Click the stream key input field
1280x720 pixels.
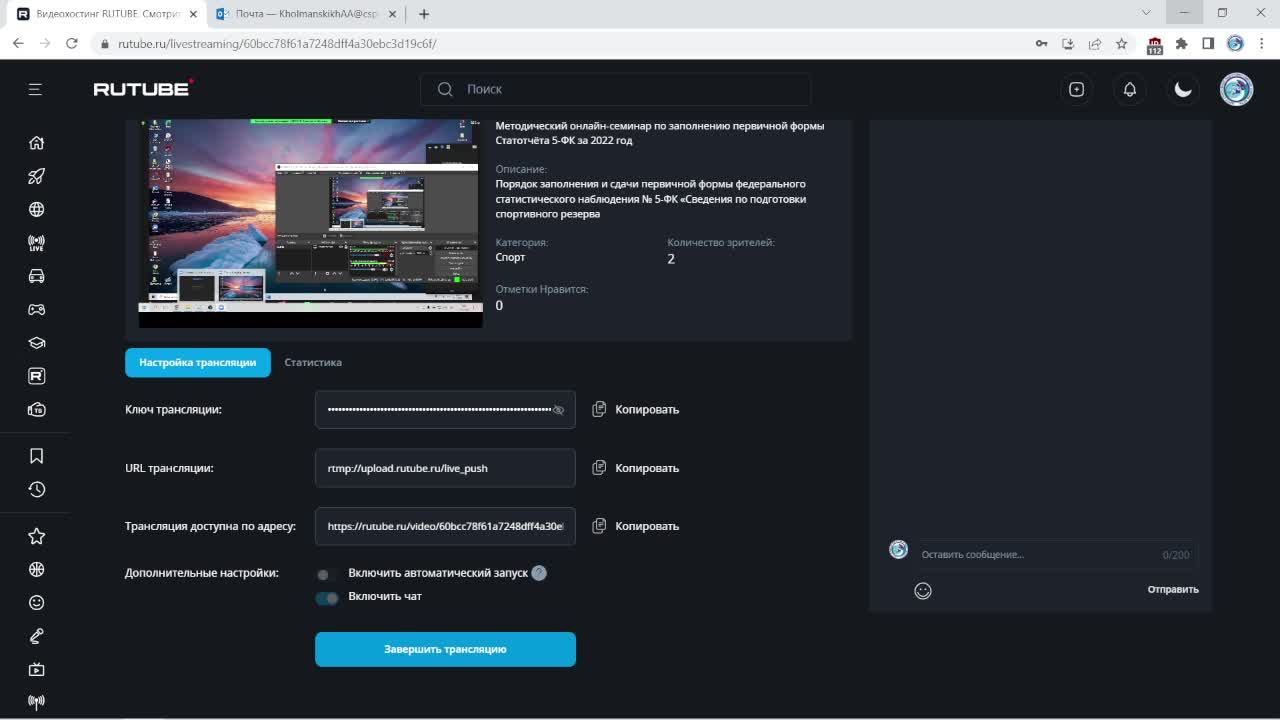pos(445,409)
